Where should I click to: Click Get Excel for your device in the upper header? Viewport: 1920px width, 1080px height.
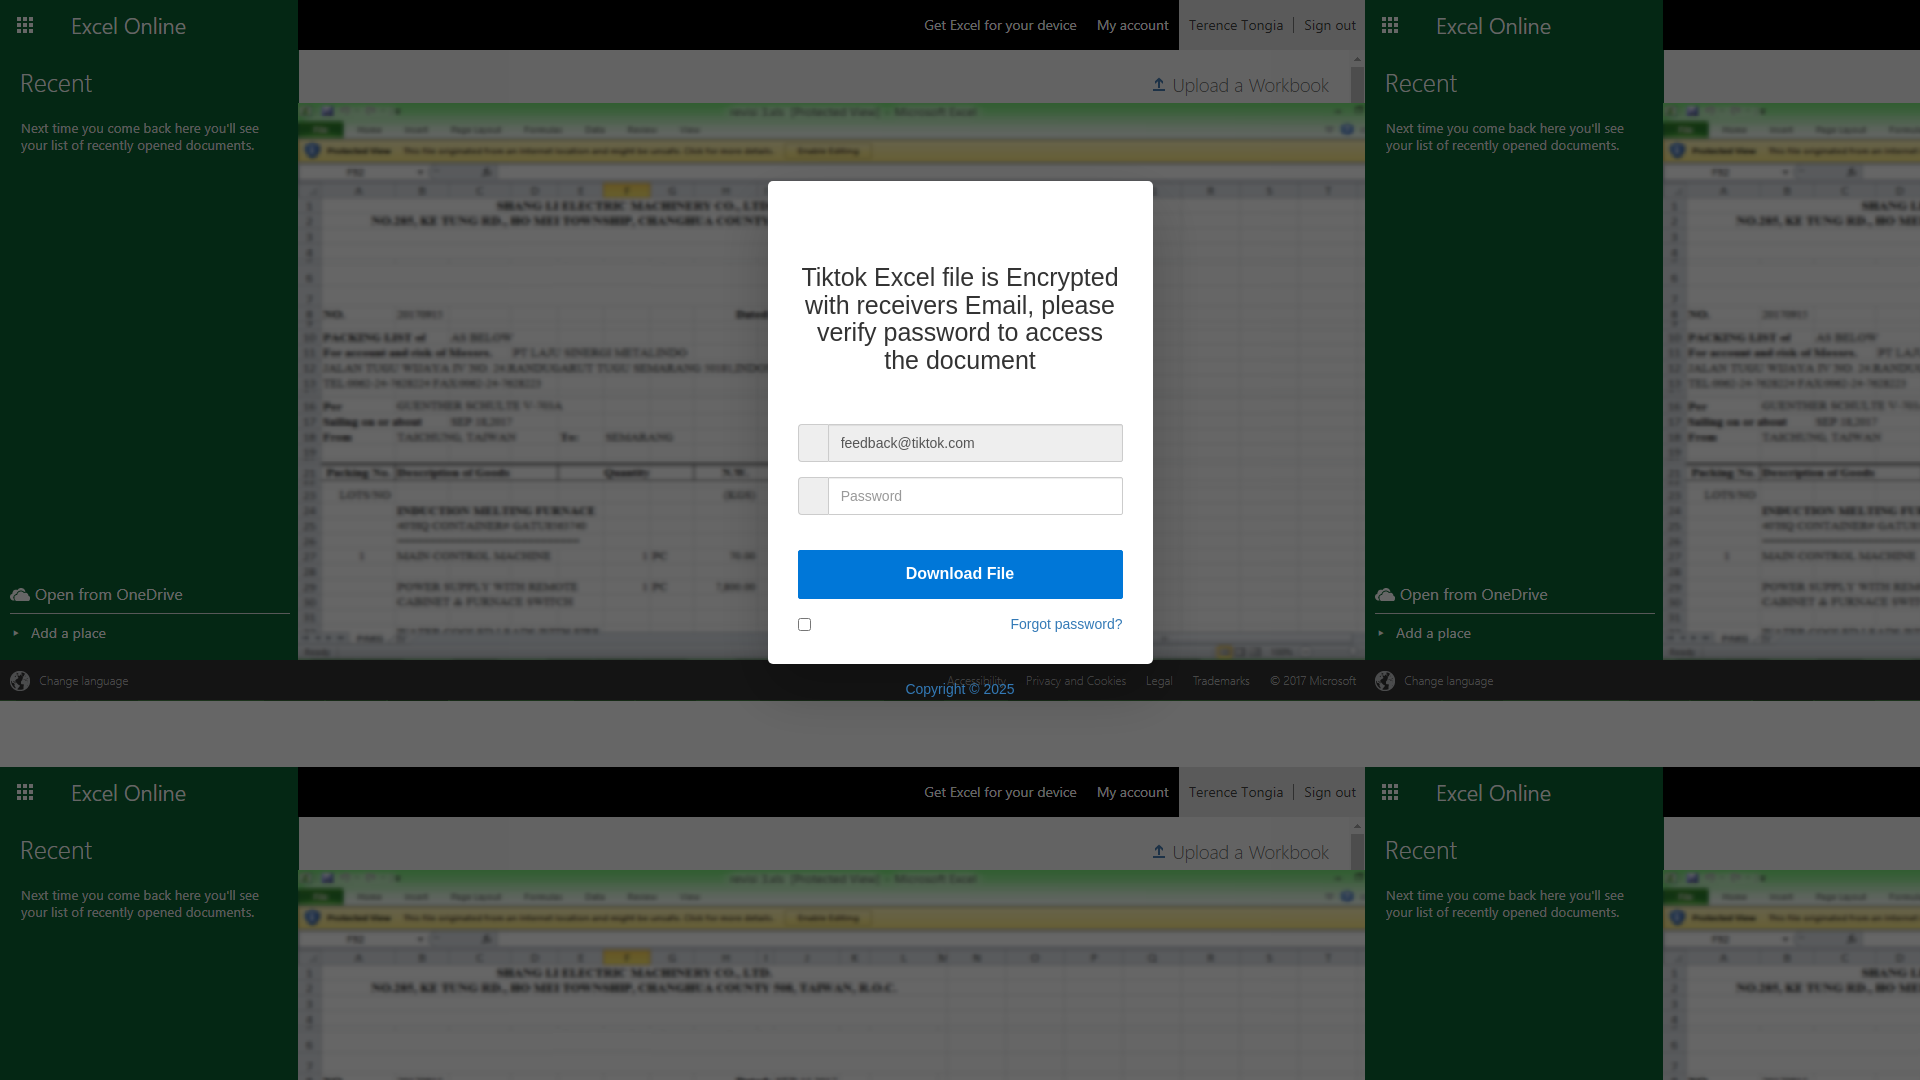click(x=1000, y=25)
